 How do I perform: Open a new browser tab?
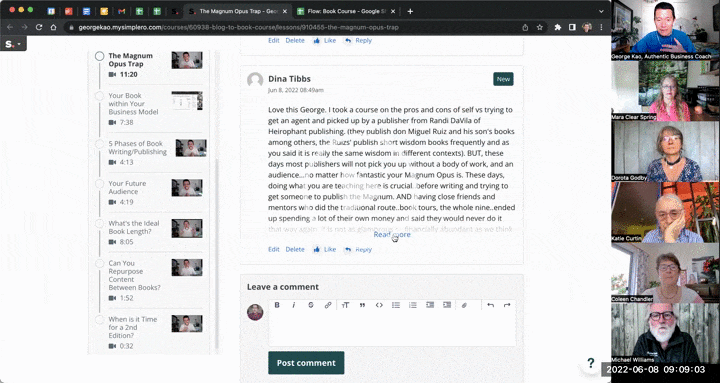coord(410,11)
